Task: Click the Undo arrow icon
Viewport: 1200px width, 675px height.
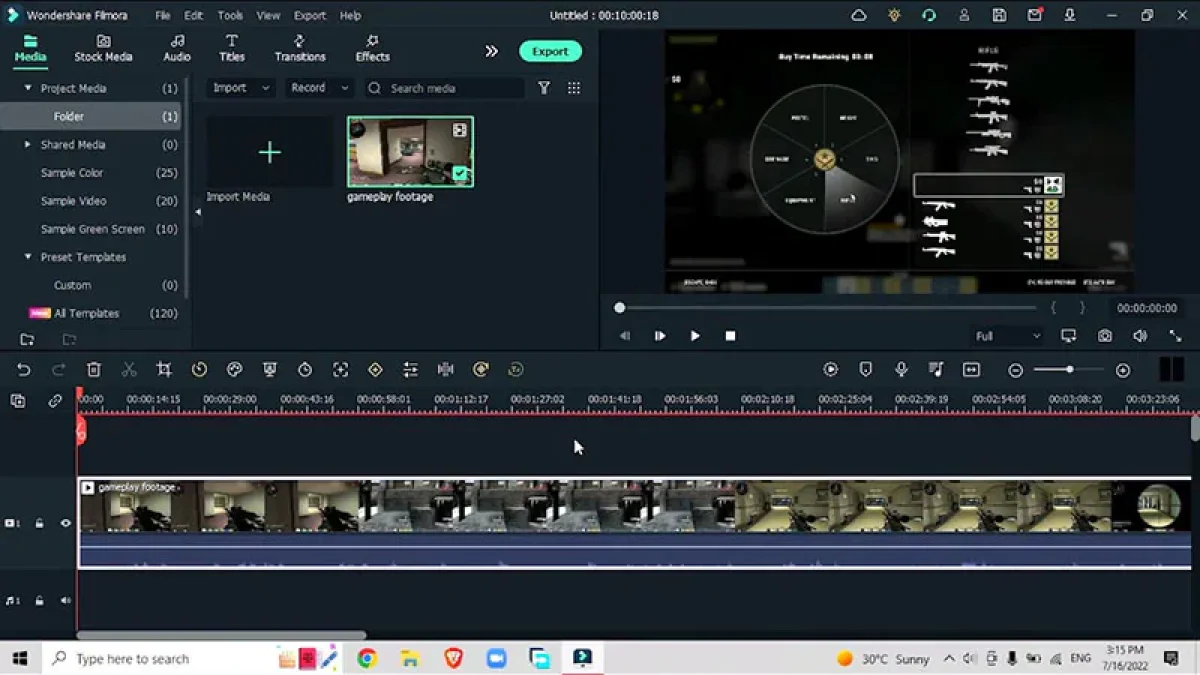Action: click(x=24, y=370)
